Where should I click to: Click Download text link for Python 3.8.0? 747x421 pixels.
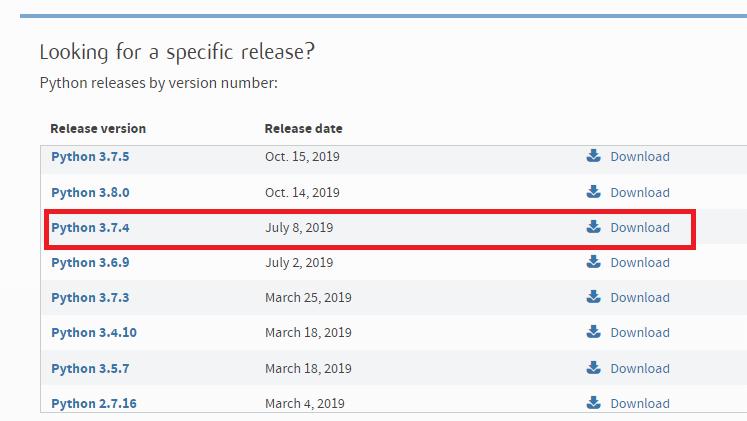pyautogui.click(x=640, y=192)
